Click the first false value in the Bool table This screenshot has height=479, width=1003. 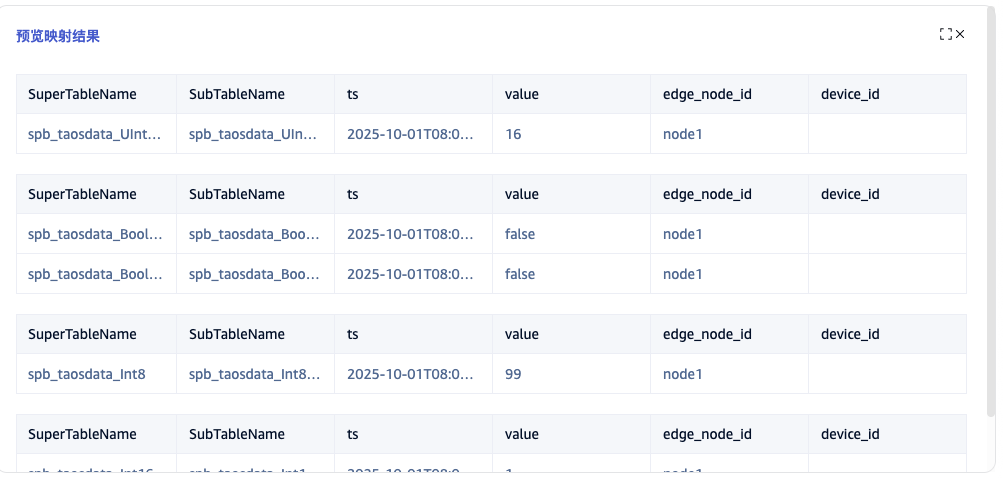point(520,234)
